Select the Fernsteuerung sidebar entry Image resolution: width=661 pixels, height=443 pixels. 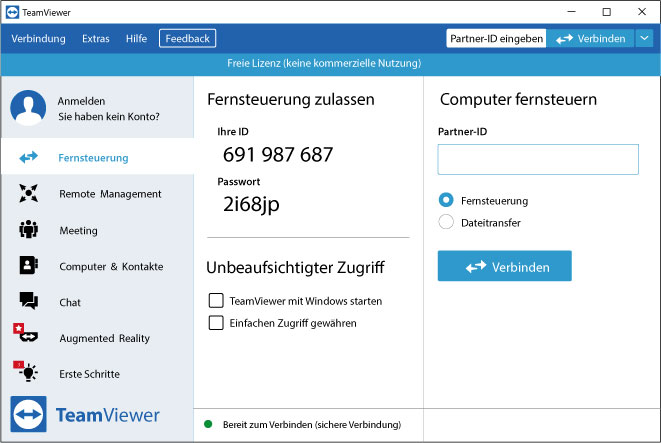(97, 156)
